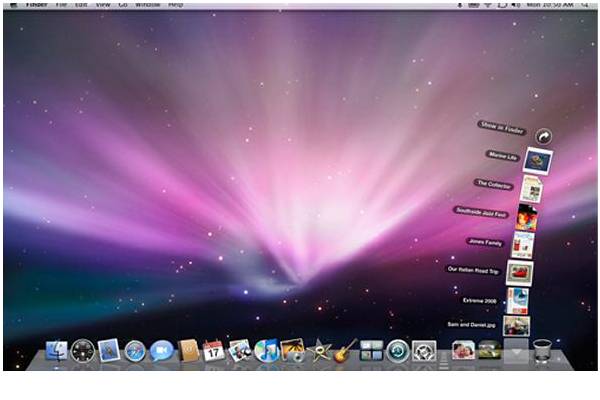Open the Trash in the Dock
This screenshot has height=400, width=600.
pyautogui.click(x=543, y=351)
